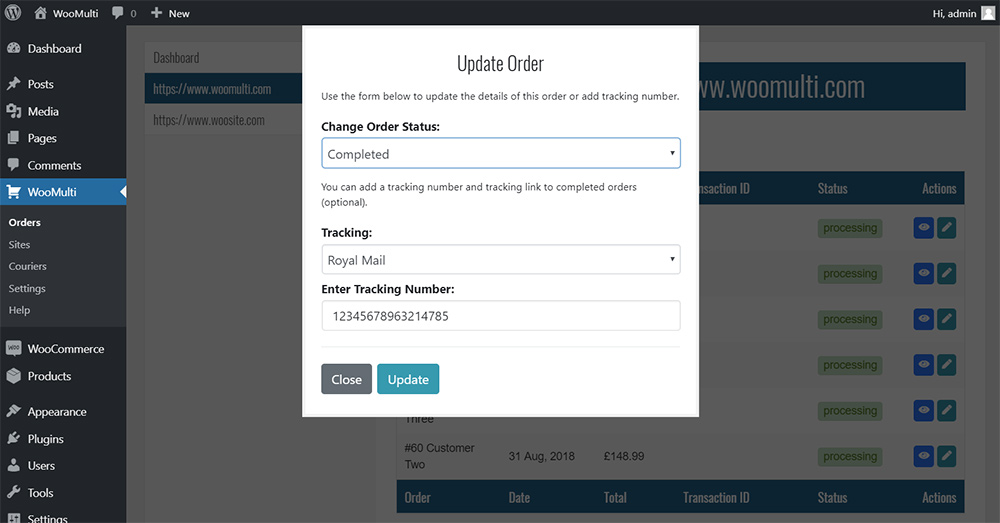Click the Enter Tracking Number field
The width and height of the screenshot is (1000, 523).
[x=500, y=316]
